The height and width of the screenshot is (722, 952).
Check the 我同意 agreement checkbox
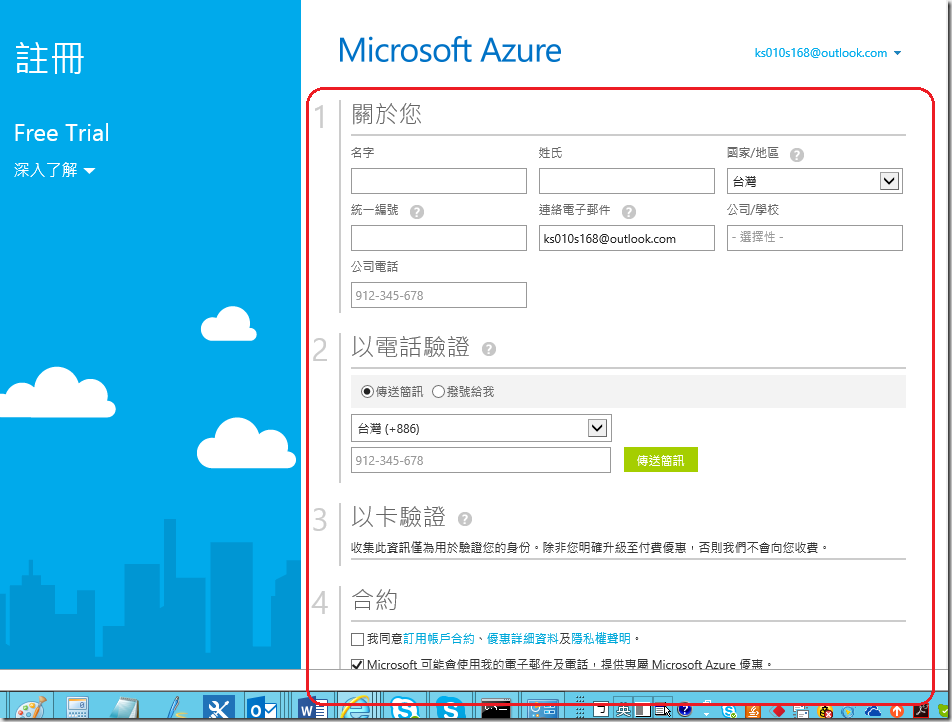coord(358,639)
